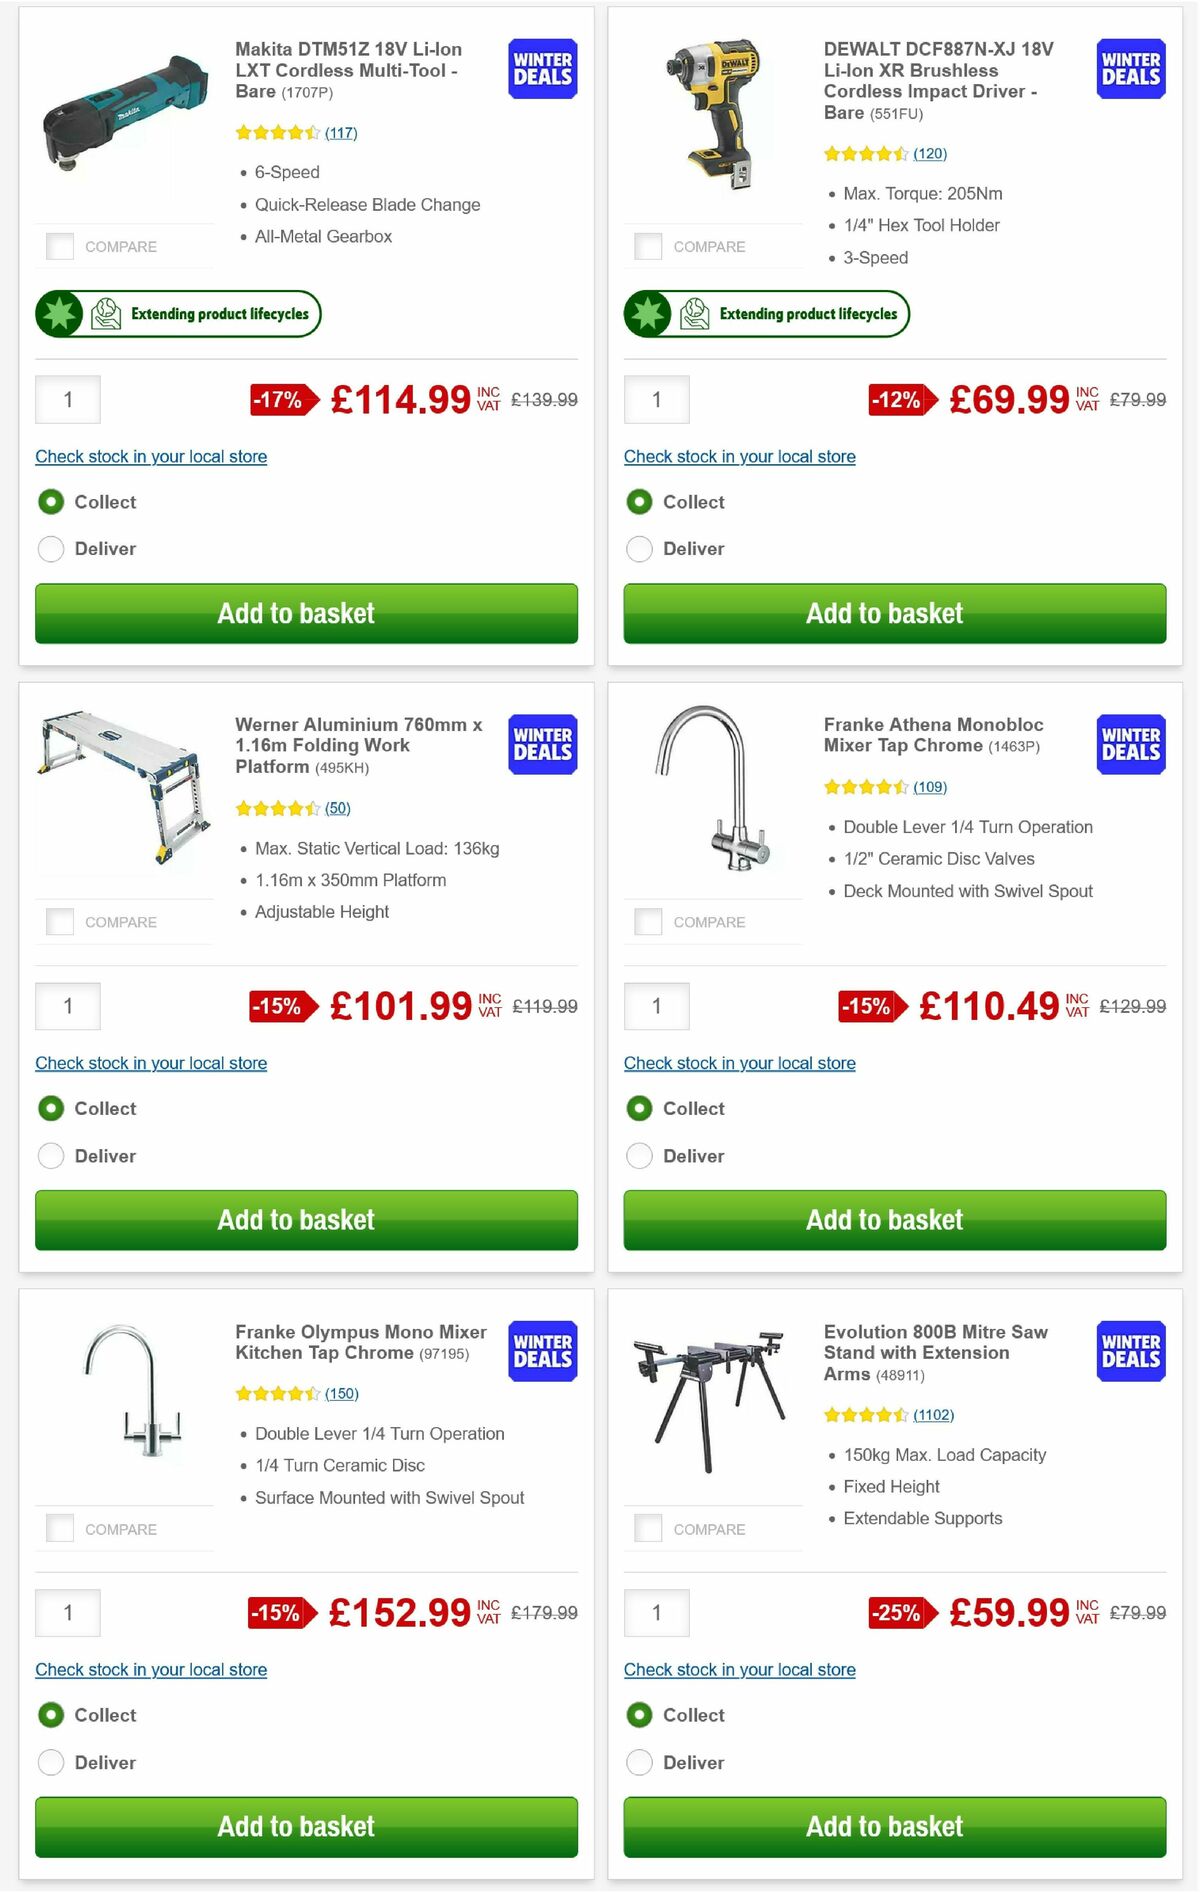This screenshot has width=1200, height=1892.
Task: Click the -25% discount badge on Evolution stand
Action: pos(895,1613)
